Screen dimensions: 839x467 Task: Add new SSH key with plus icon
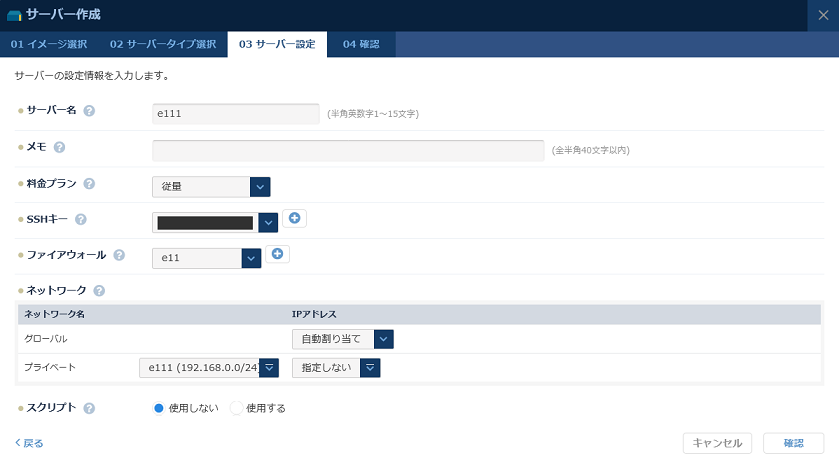coord(295,218)
